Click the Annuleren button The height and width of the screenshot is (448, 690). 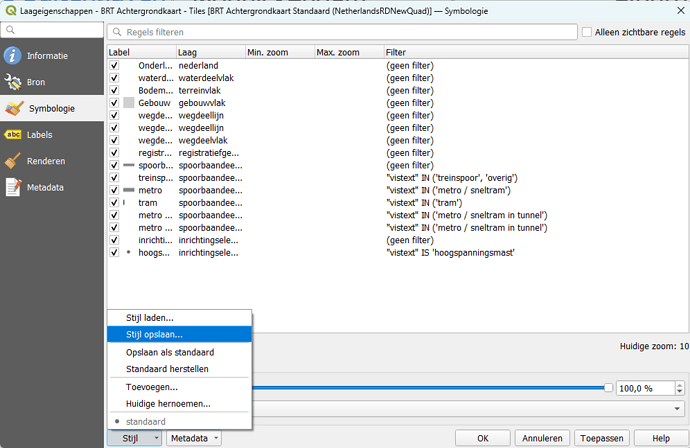(542, 438)
